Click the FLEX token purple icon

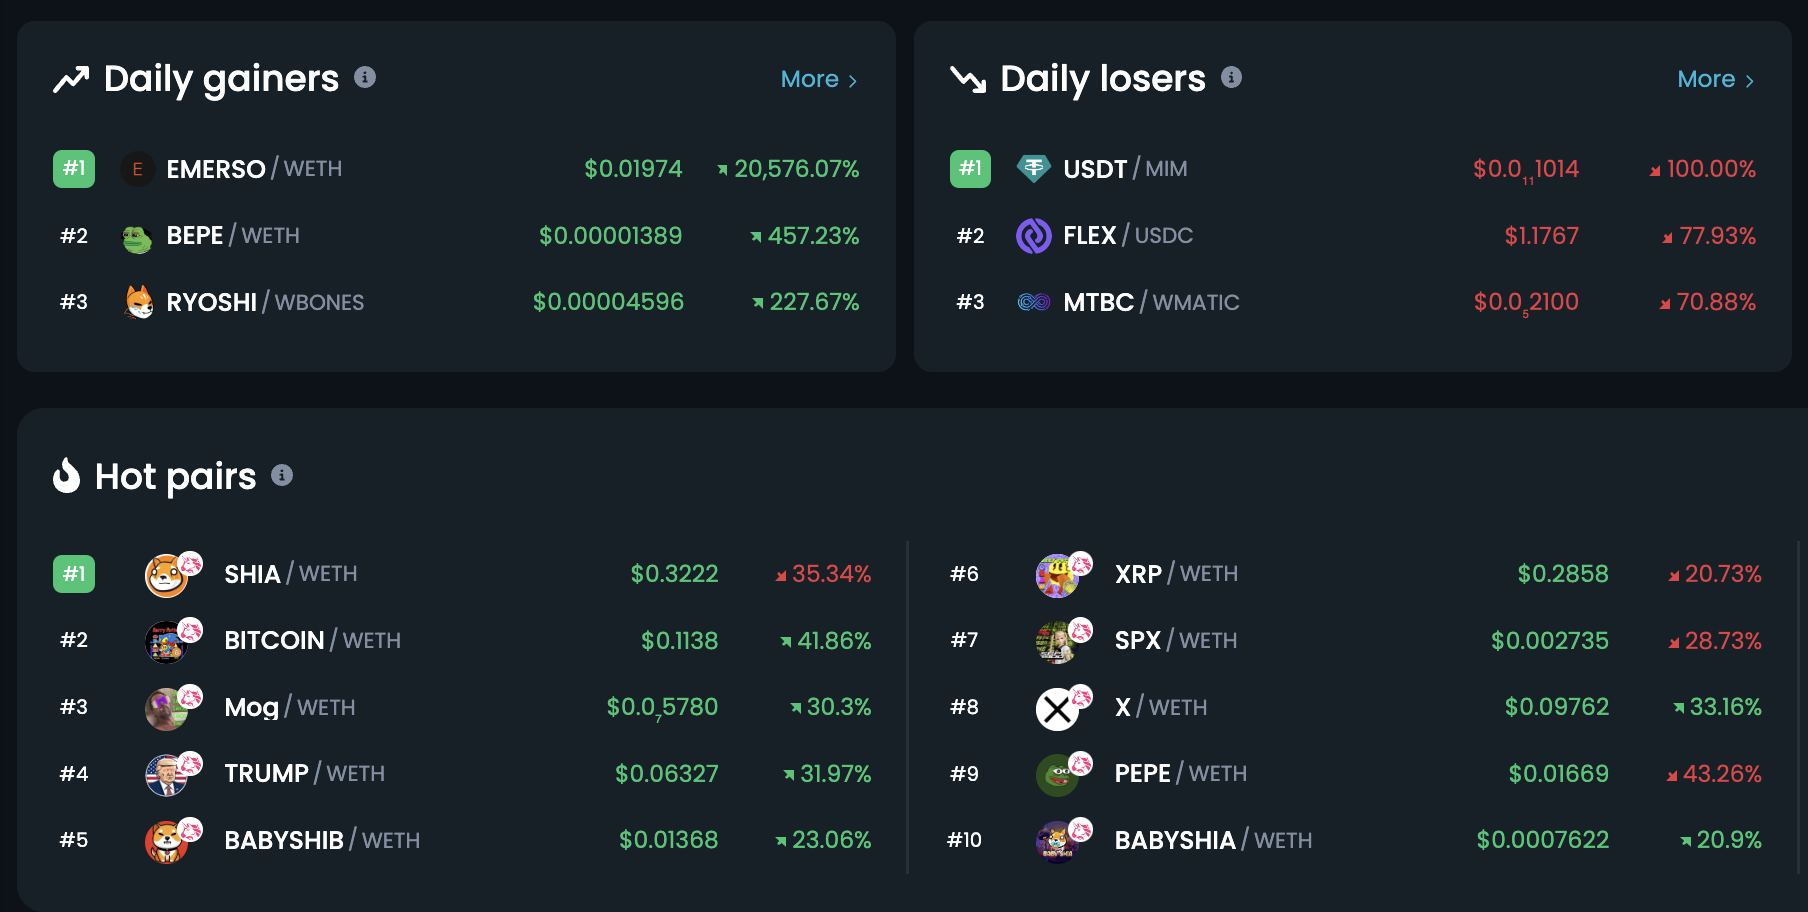click(x=1033, y=236)
